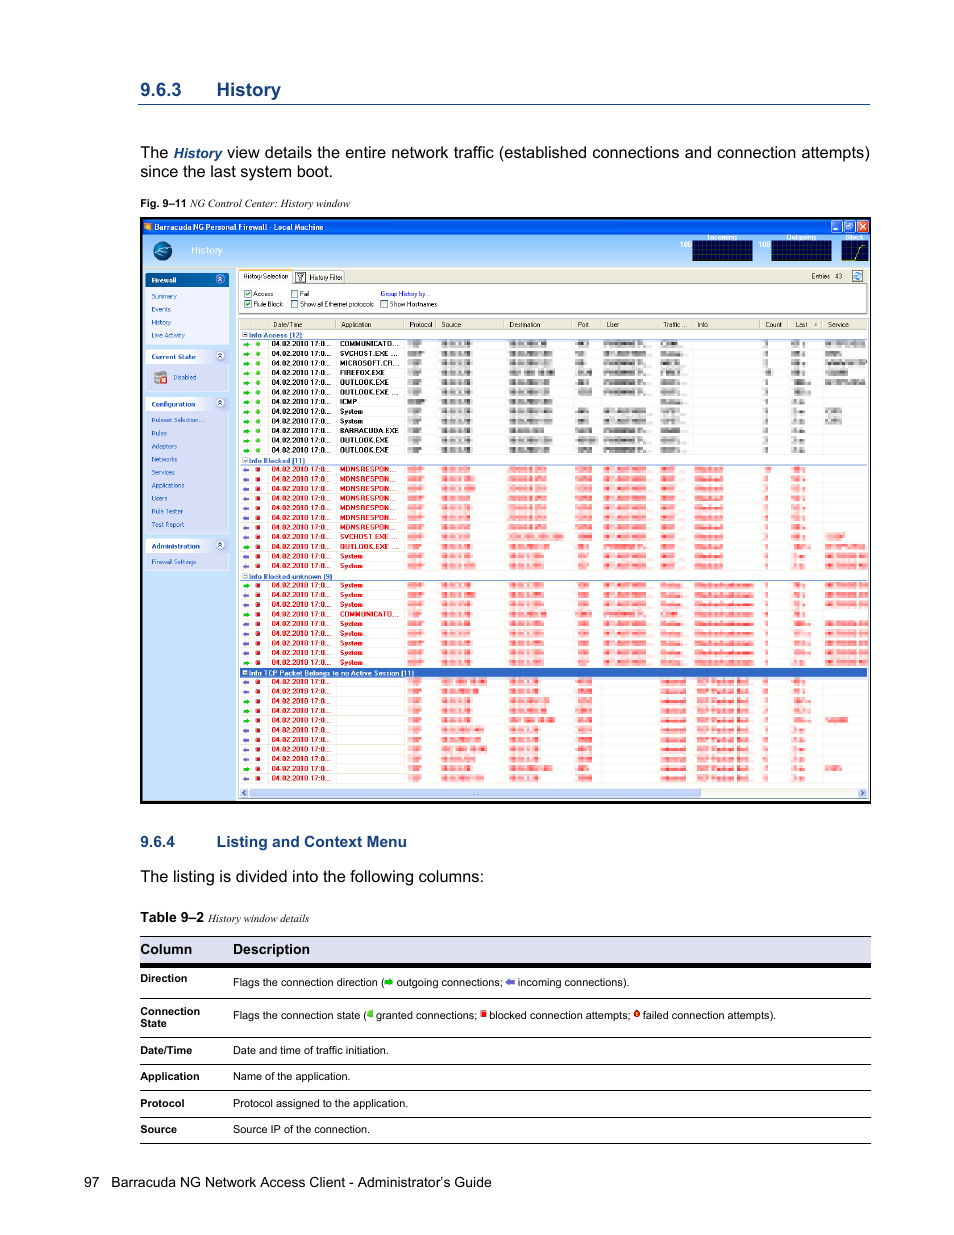Open Ruleset Selection in Configuration
This screenshot has height=1235, width=954.
click(178, 420)
